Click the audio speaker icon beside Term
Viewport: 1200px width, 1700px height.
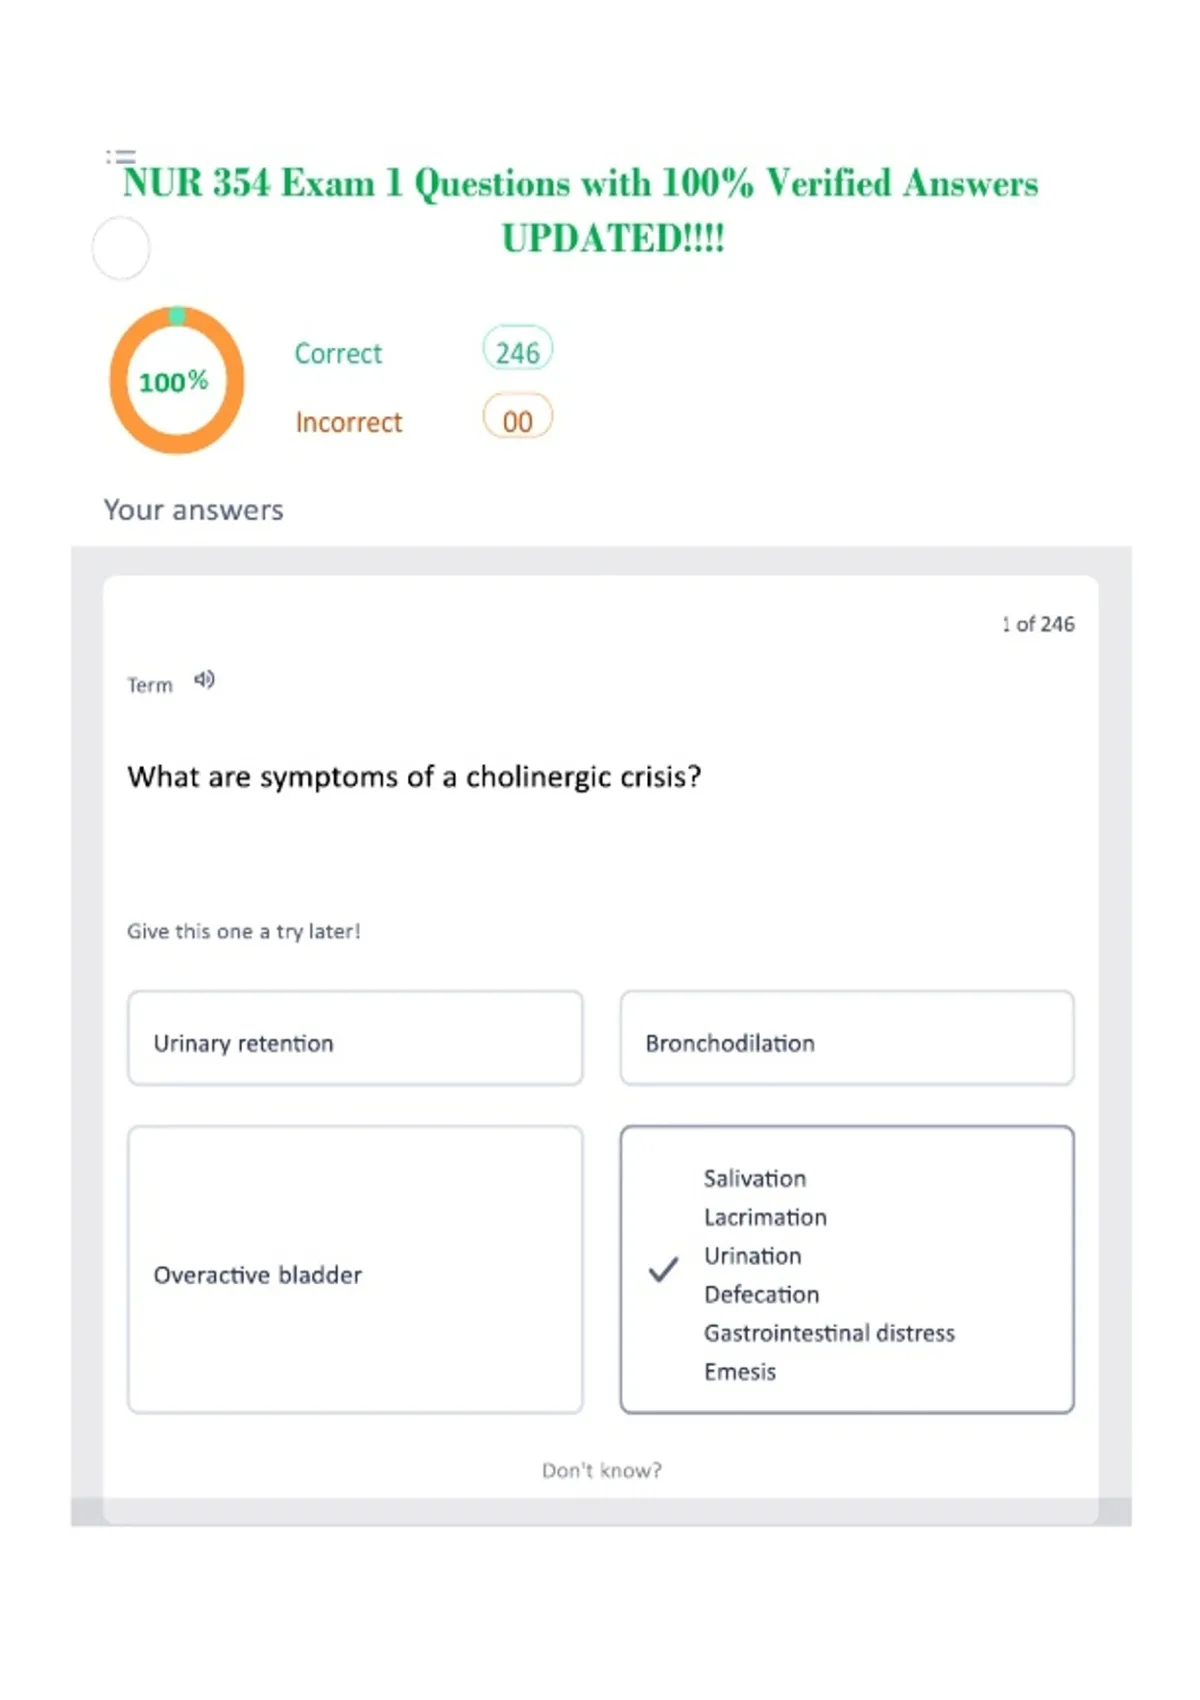click(x=204, y=680)
